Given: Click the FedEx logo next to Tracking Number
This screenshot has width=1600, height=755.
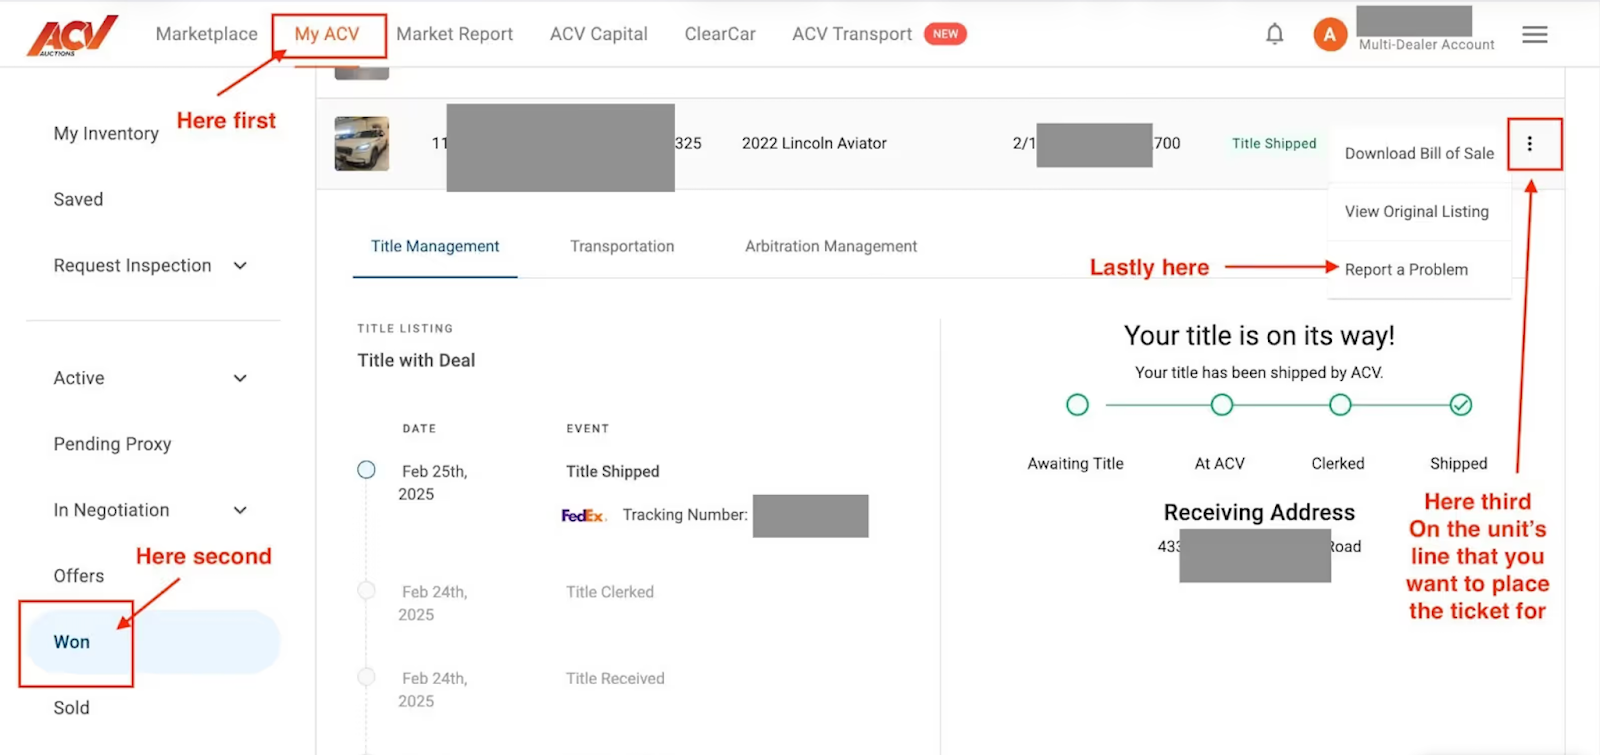Looking at the screenshot, I should pos(583,515).
